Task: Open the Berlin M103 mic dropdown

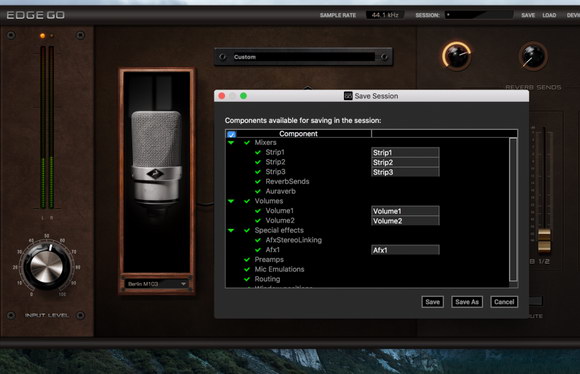Action: click(157, 284)
